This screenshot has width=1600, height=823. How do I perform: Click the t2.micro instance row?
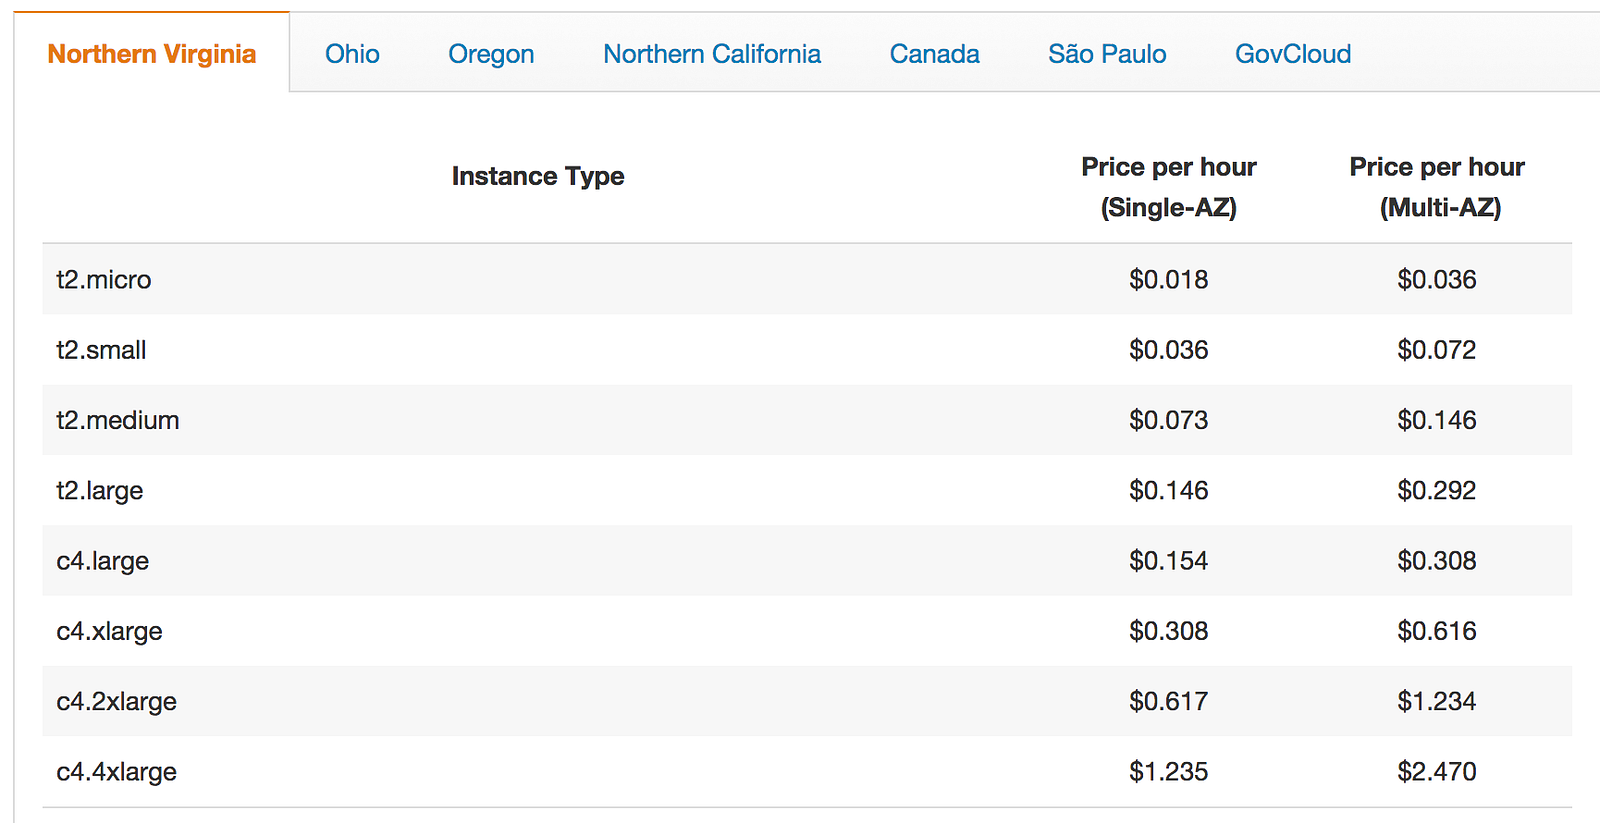coord(104,280)
